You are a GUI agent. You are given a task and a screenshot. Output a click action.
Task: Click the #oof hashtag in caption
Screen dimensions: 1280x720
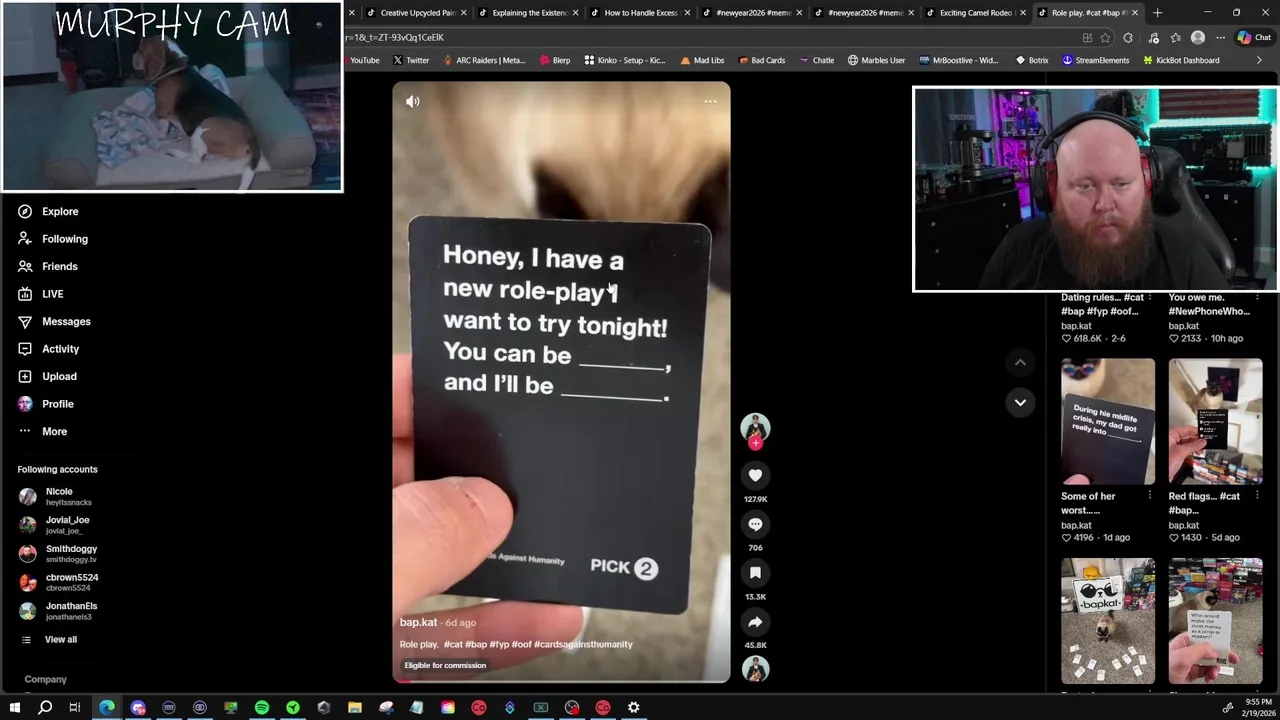click(522, 645)
